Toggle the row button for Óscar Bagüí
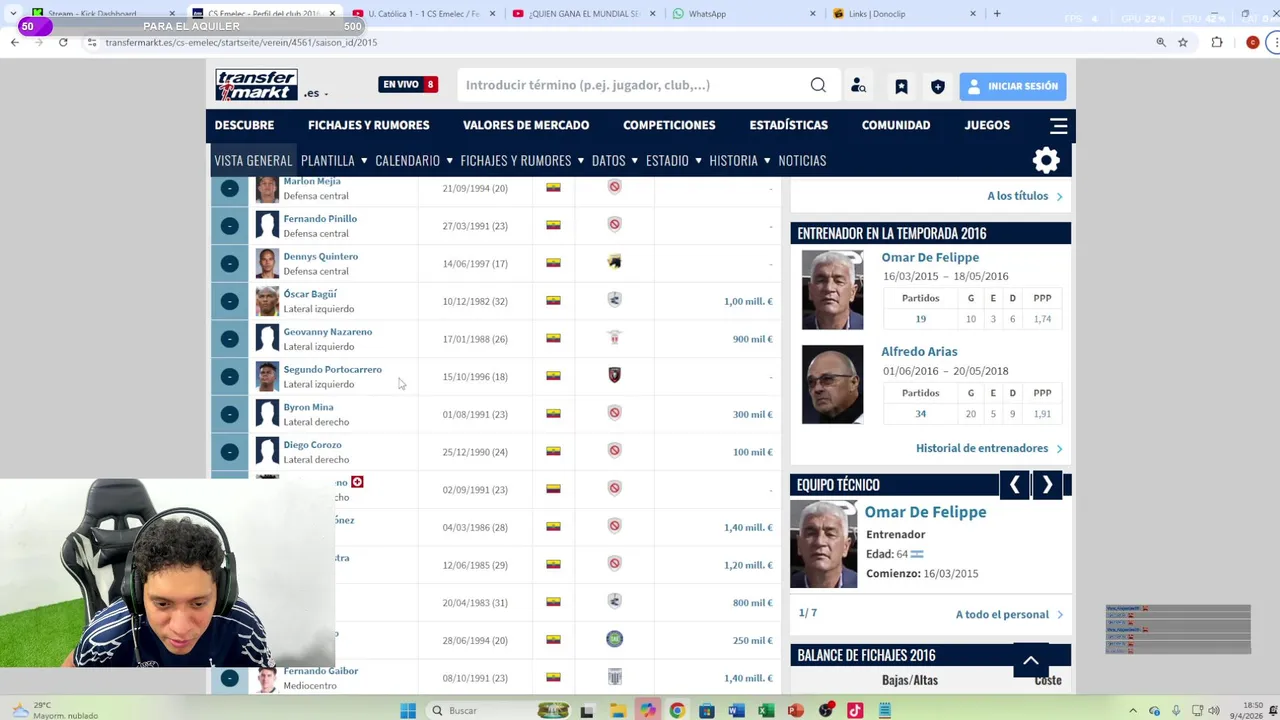 coord(229,301)
